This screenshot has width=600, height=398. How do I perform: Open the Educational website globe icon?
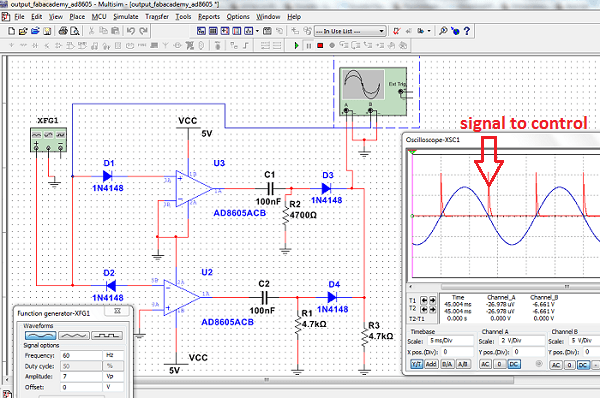455,31
